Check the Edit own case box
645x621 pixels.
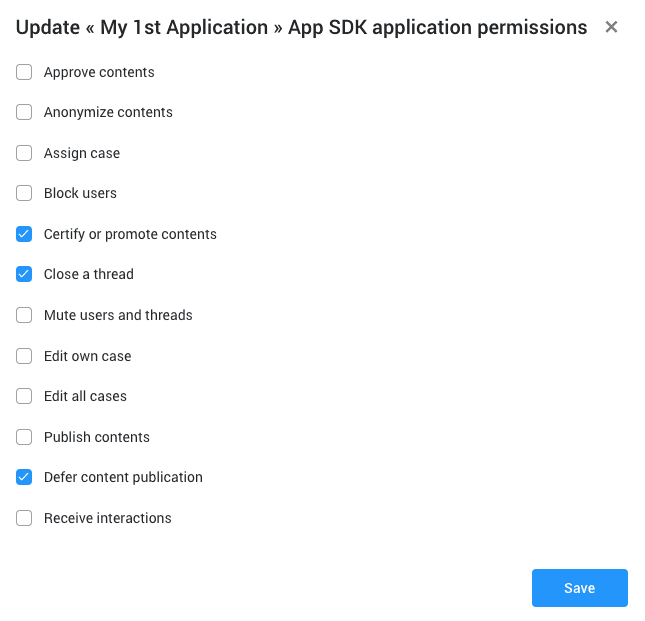point(24,356)
